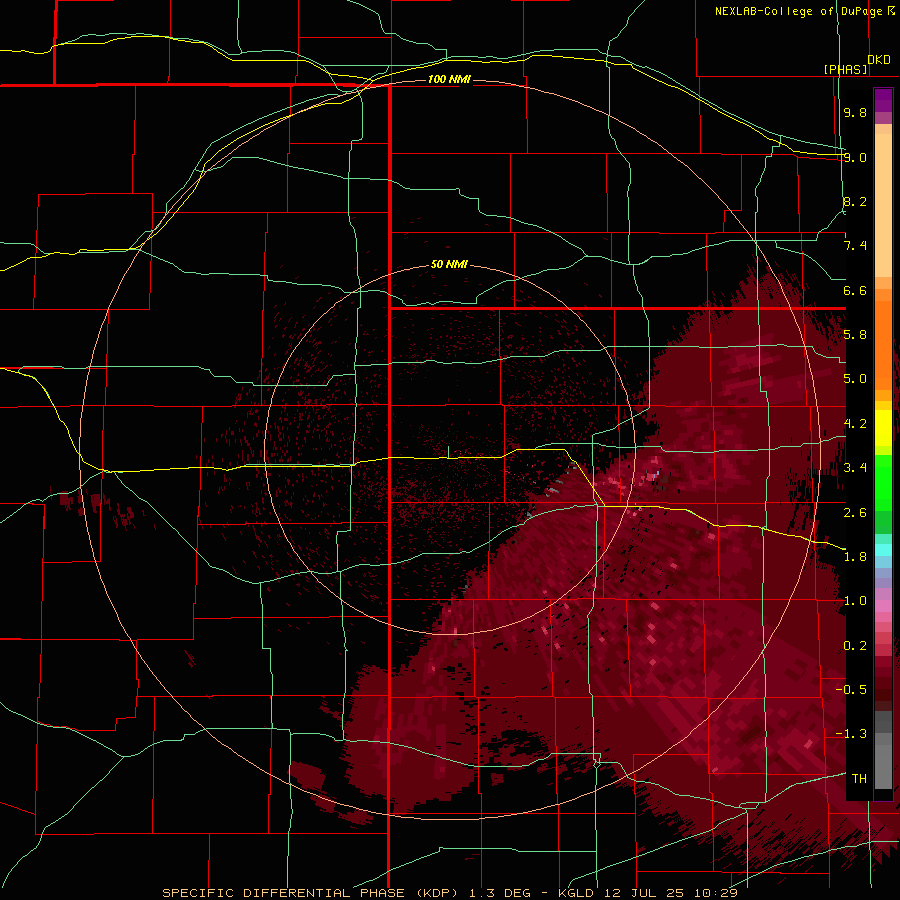Click the 5.0 value on color scale
This screenshot has height=900, width=900.
point(855,379)
